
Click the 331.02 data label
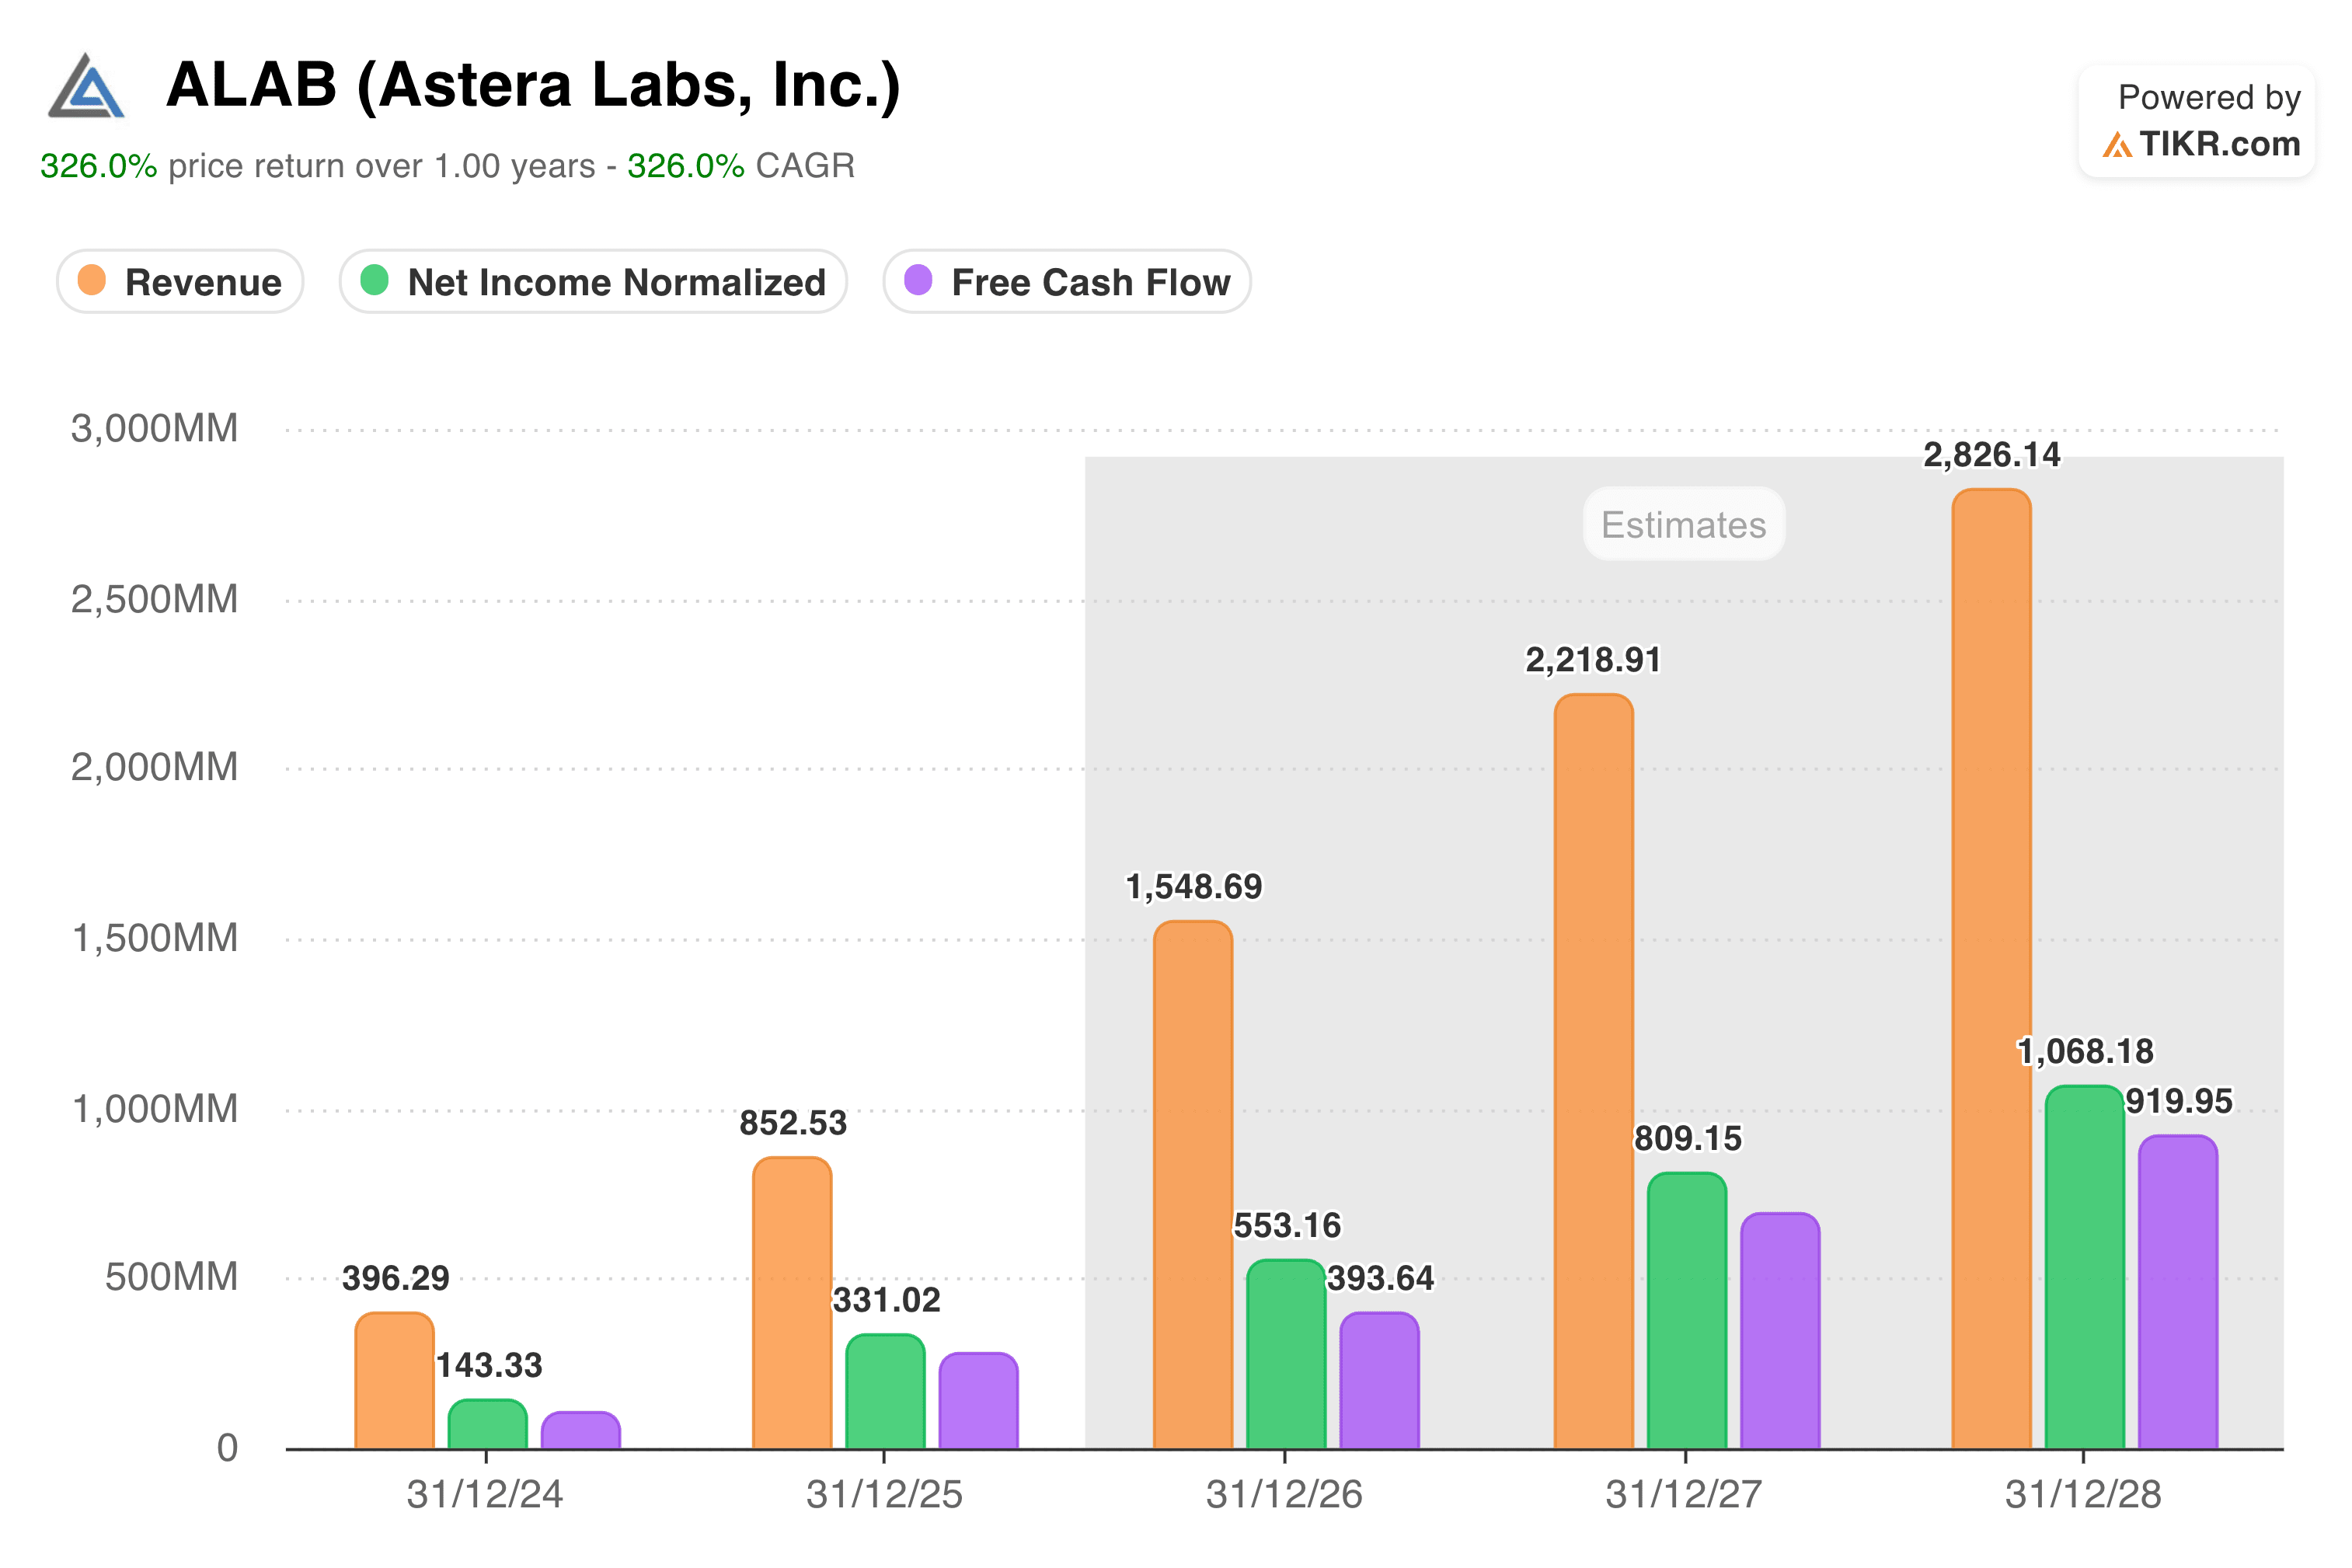click(887, 1301)
